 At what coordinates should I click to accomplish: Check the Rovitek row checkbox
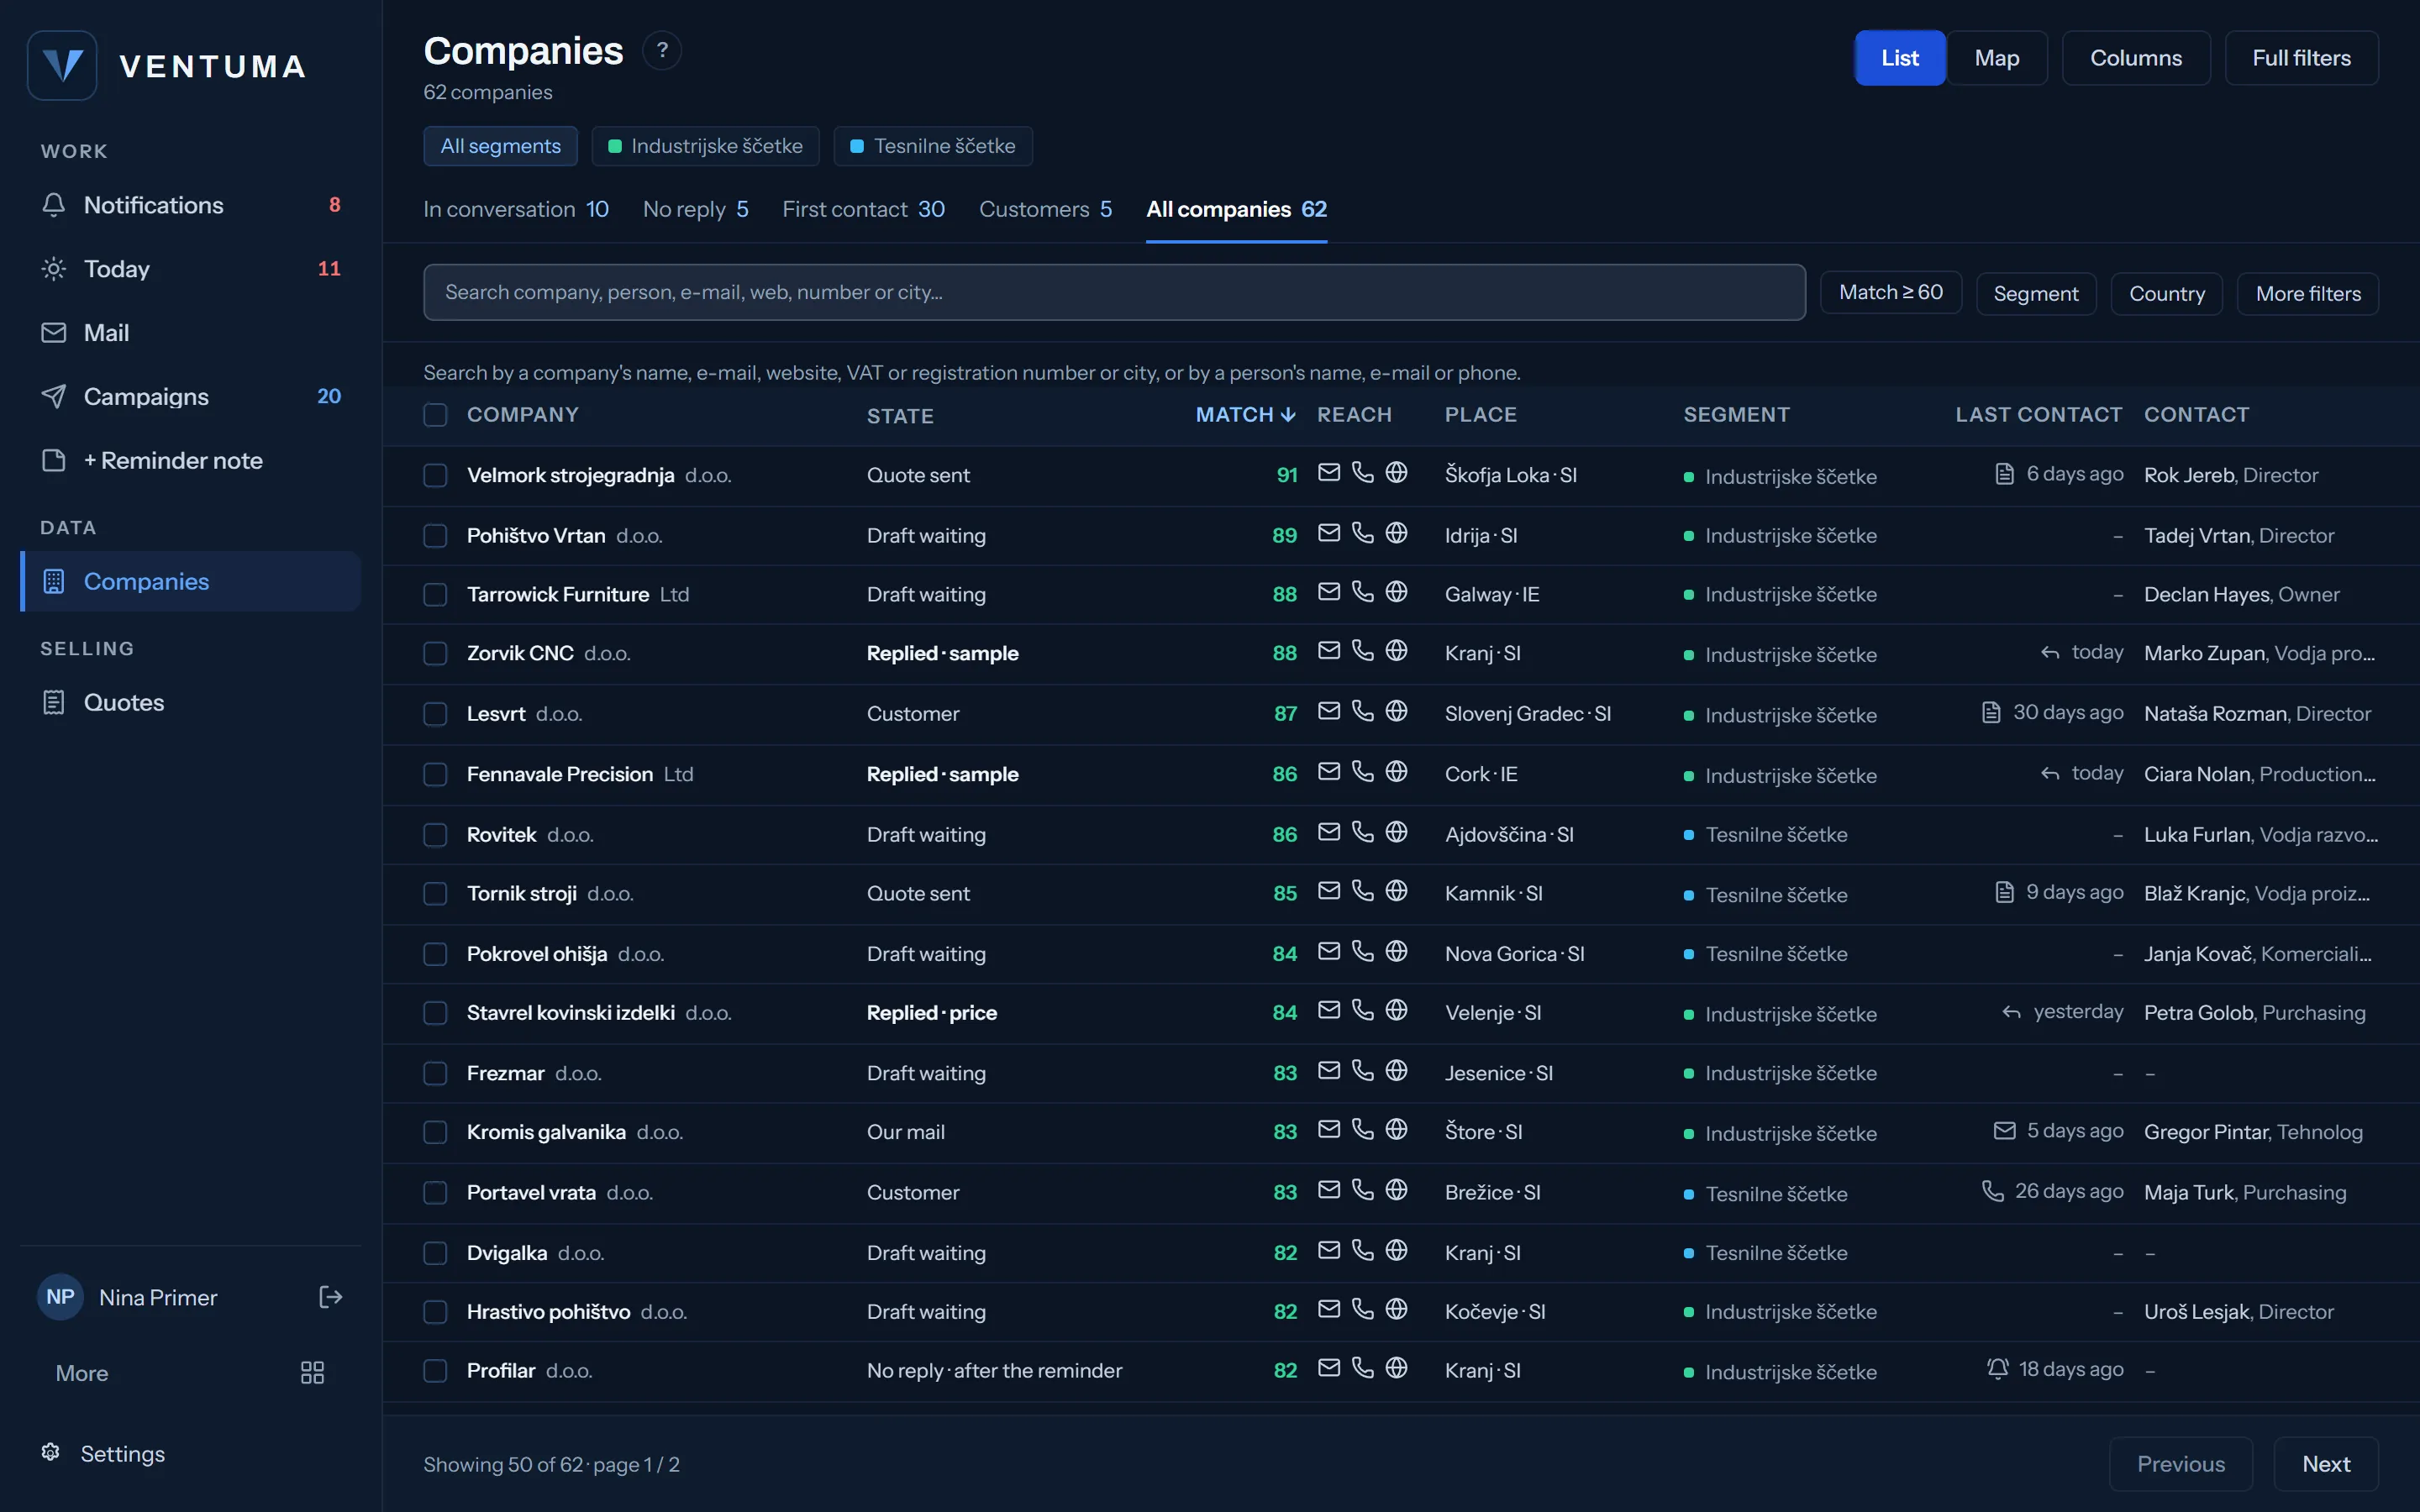point(435,835)
